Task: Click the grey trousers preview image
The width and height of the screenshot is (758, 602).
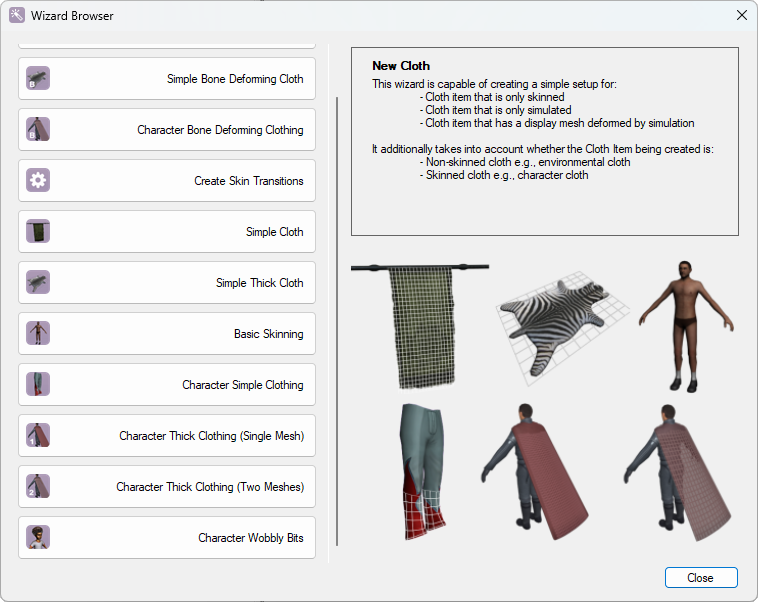Action: point(423,471)
